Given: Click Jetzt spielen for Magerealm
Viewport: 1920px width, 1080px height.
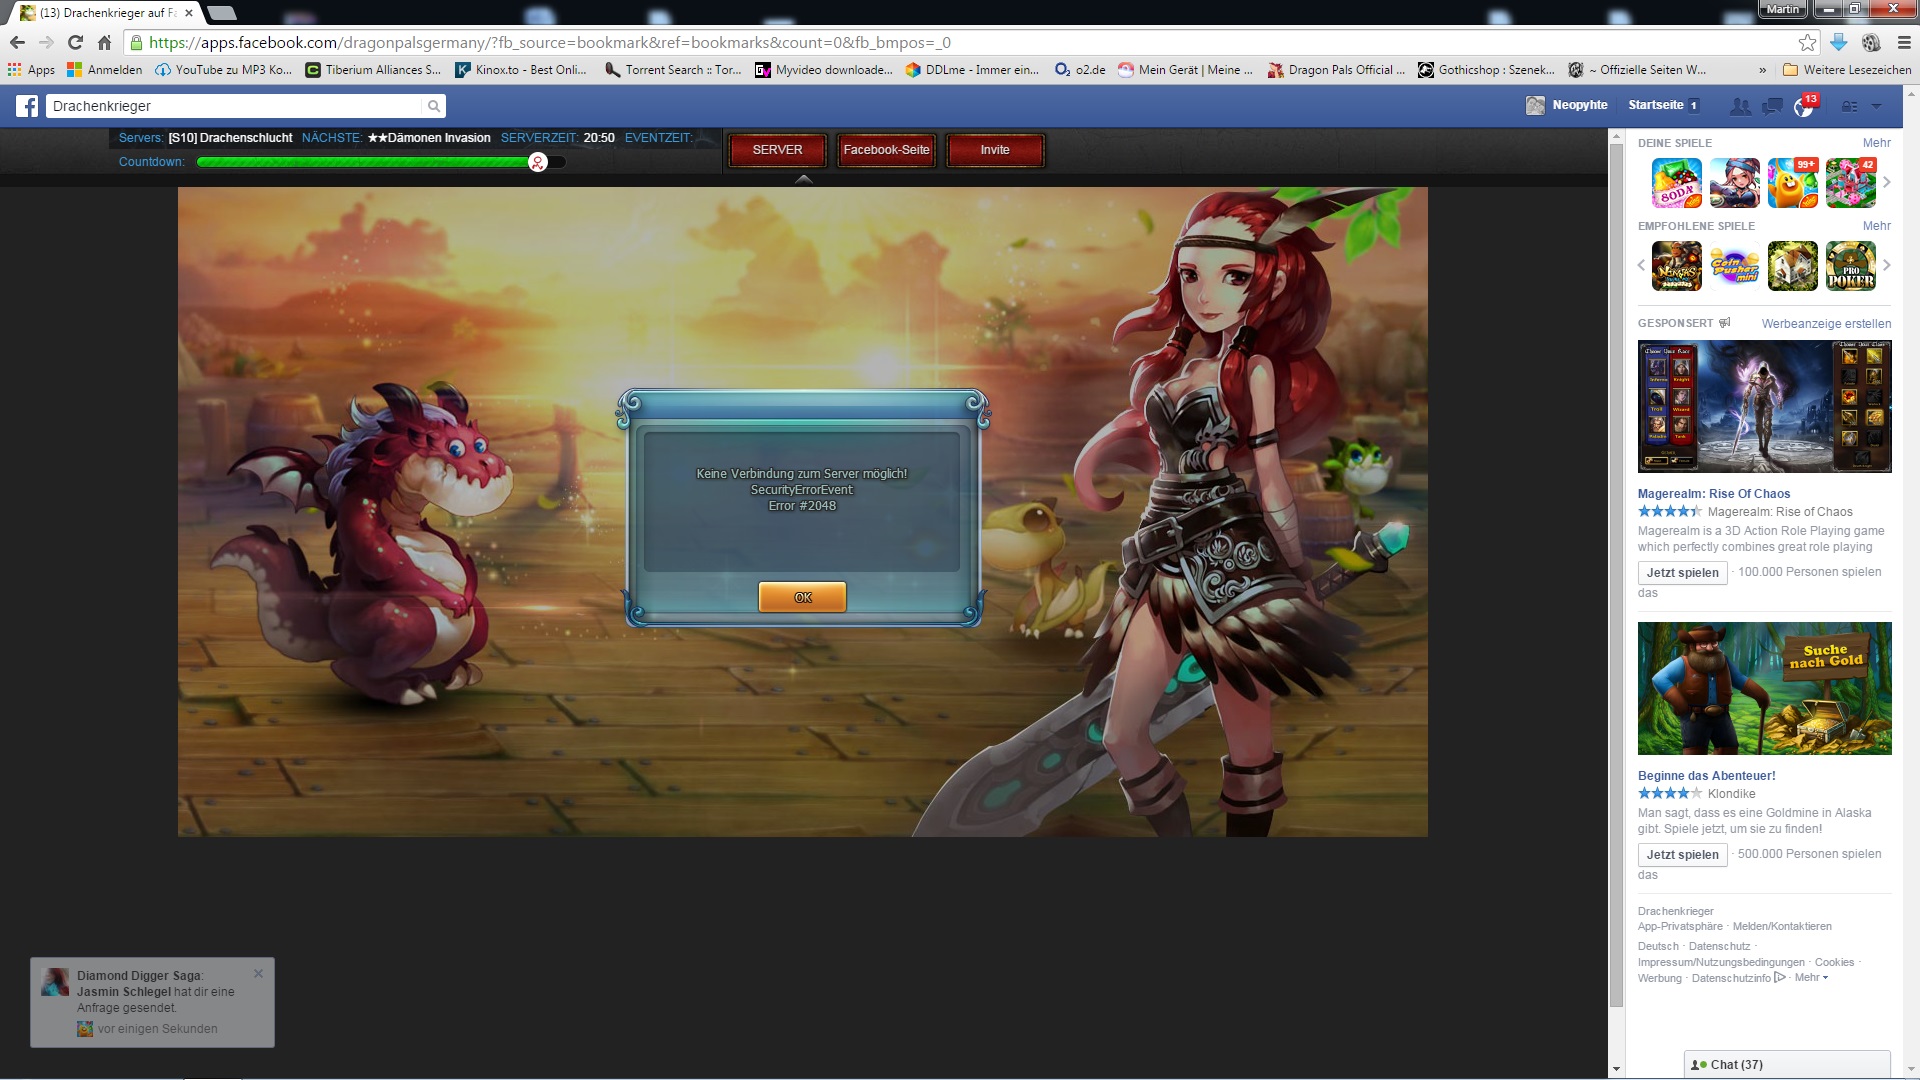Looking at the screenshot, I should pos(1682,573).
